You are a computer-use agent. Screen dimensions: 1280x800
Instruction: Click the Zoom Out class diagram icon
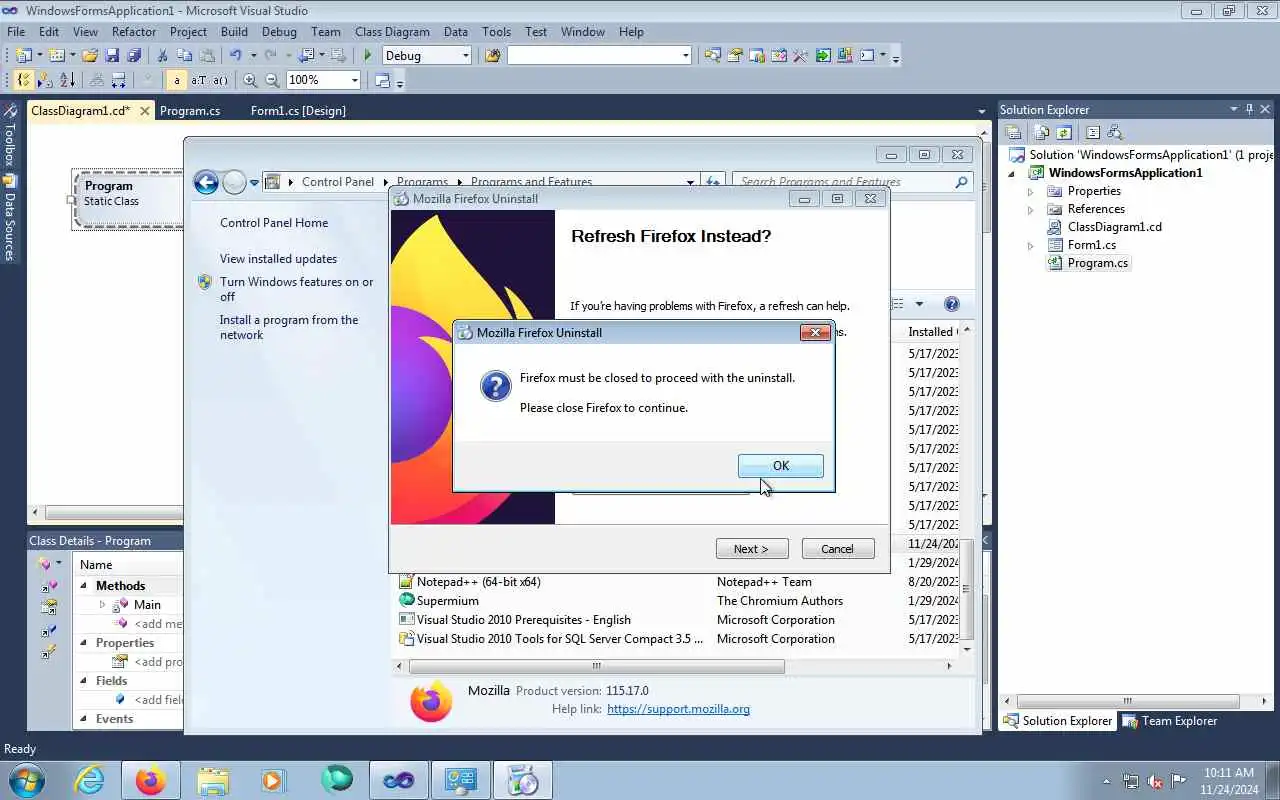[x=272, y=80]
